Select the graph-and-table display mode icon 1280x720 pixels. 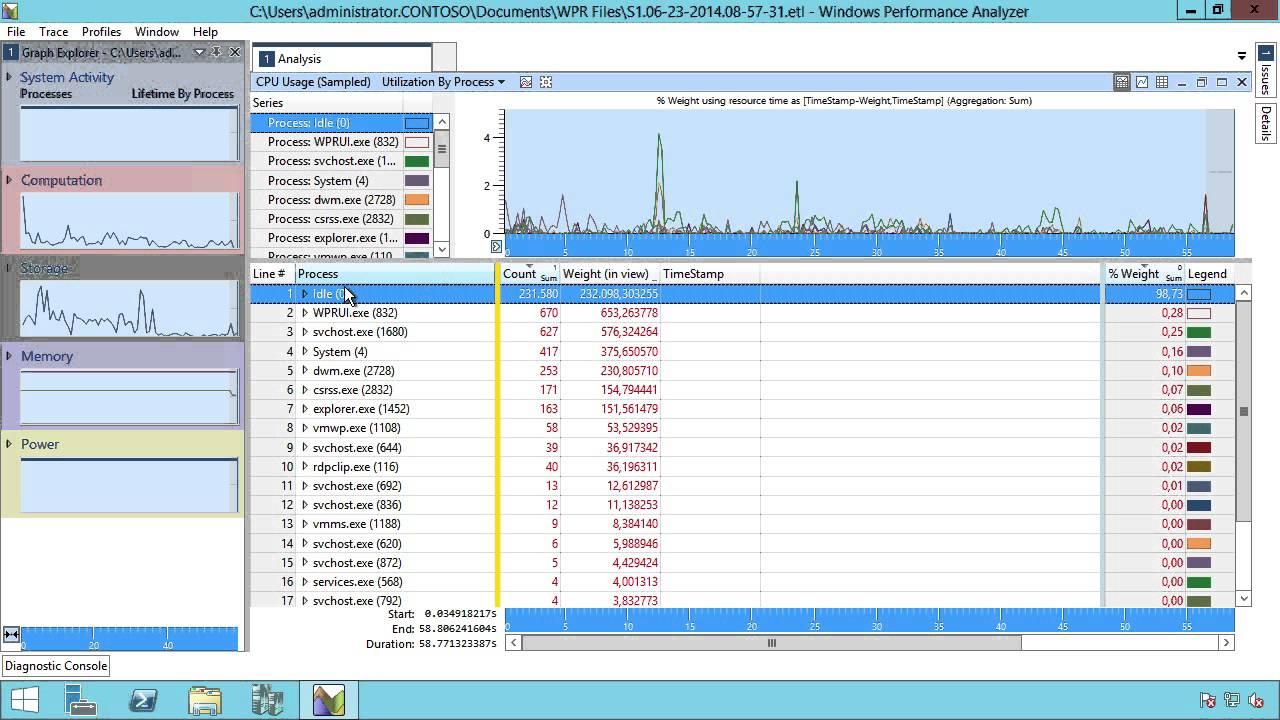(x=1121, y=82)
